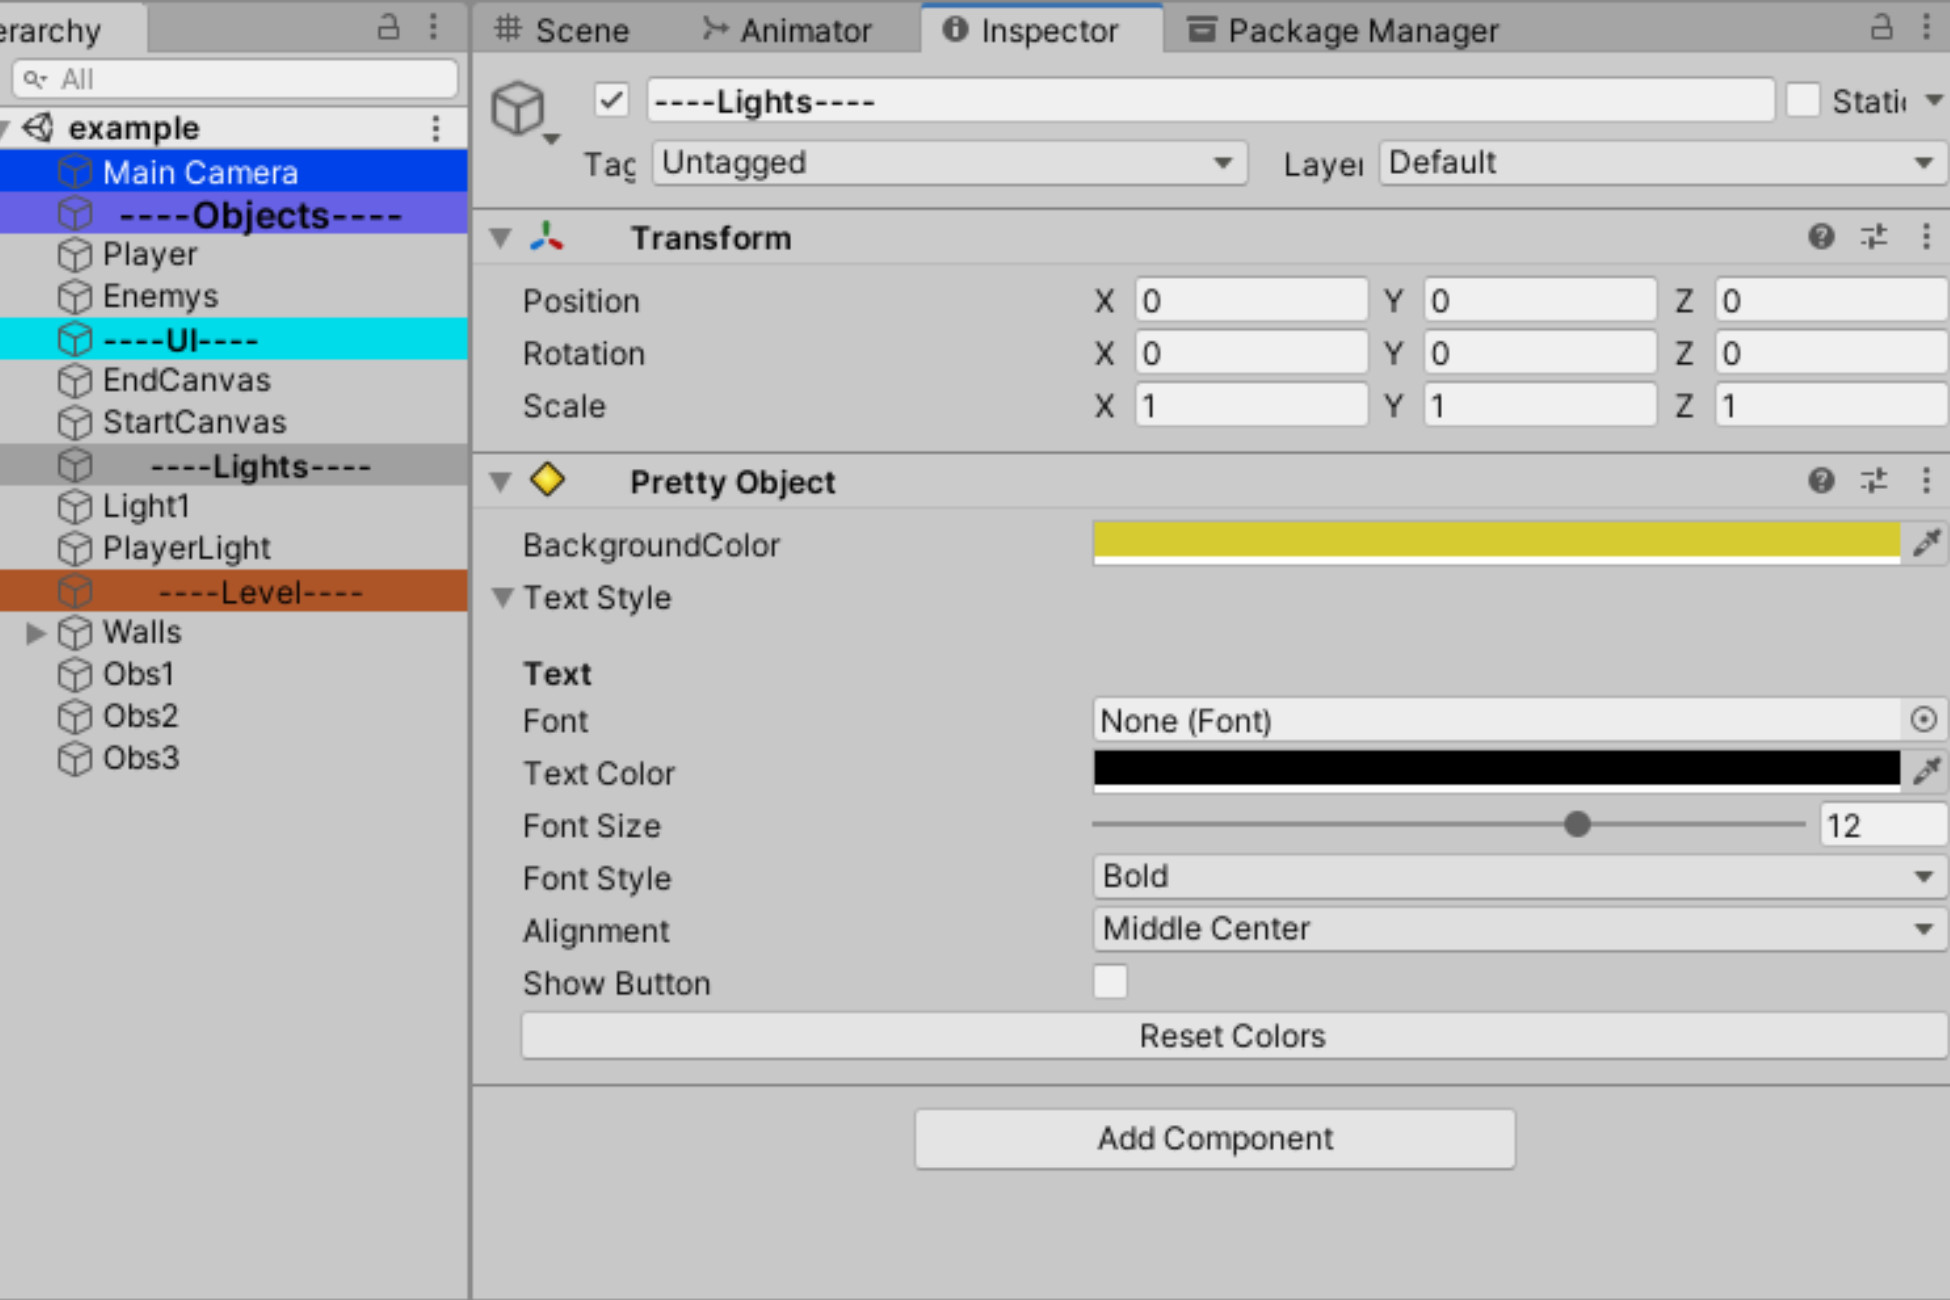The height and width of the screenshot is (1300, 1950).
Task: Click the Pretty Object overflow menu
Action: (1926, 481)
